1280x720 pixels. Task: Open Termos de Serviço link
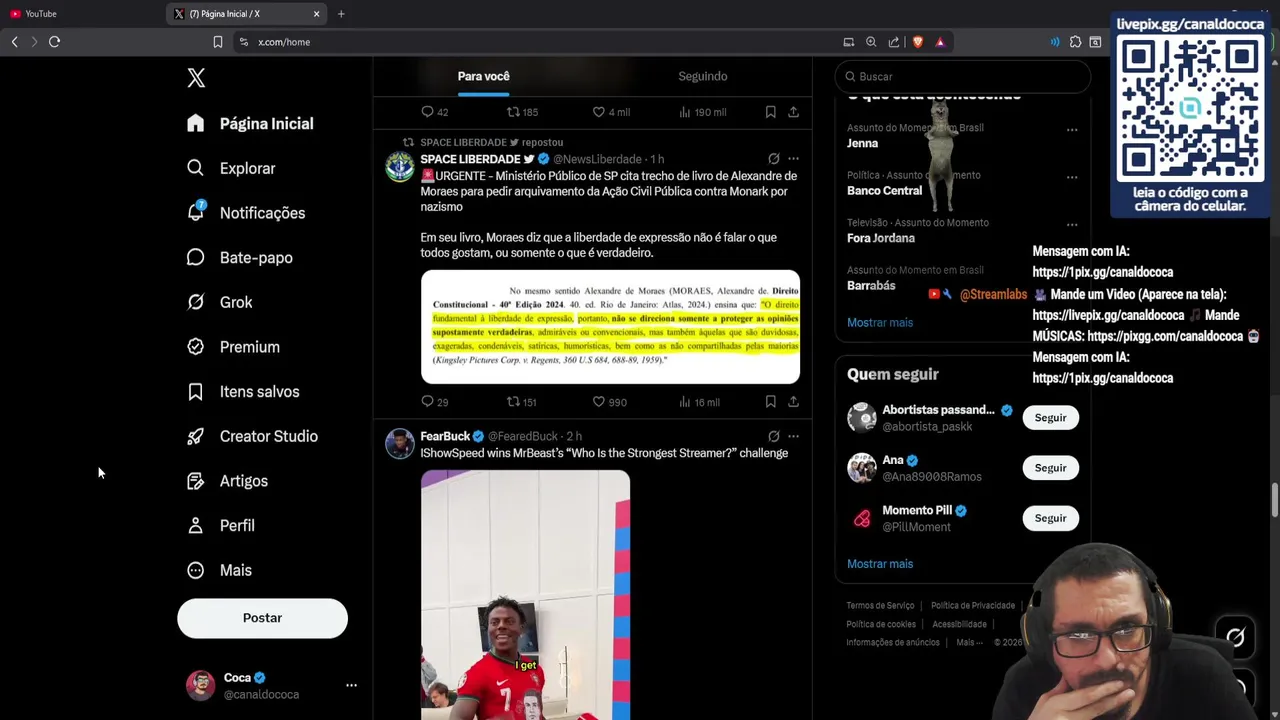(x=880, y=605)
